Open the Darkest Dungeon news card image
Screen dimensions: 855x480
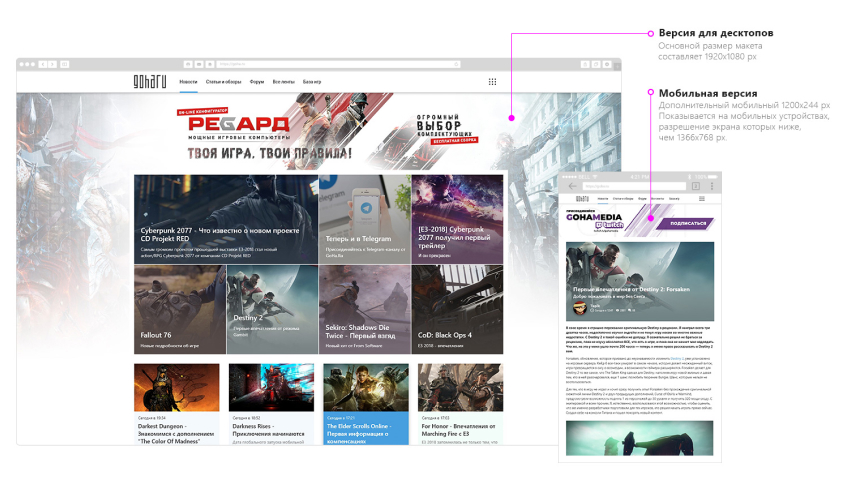point(177,387)
